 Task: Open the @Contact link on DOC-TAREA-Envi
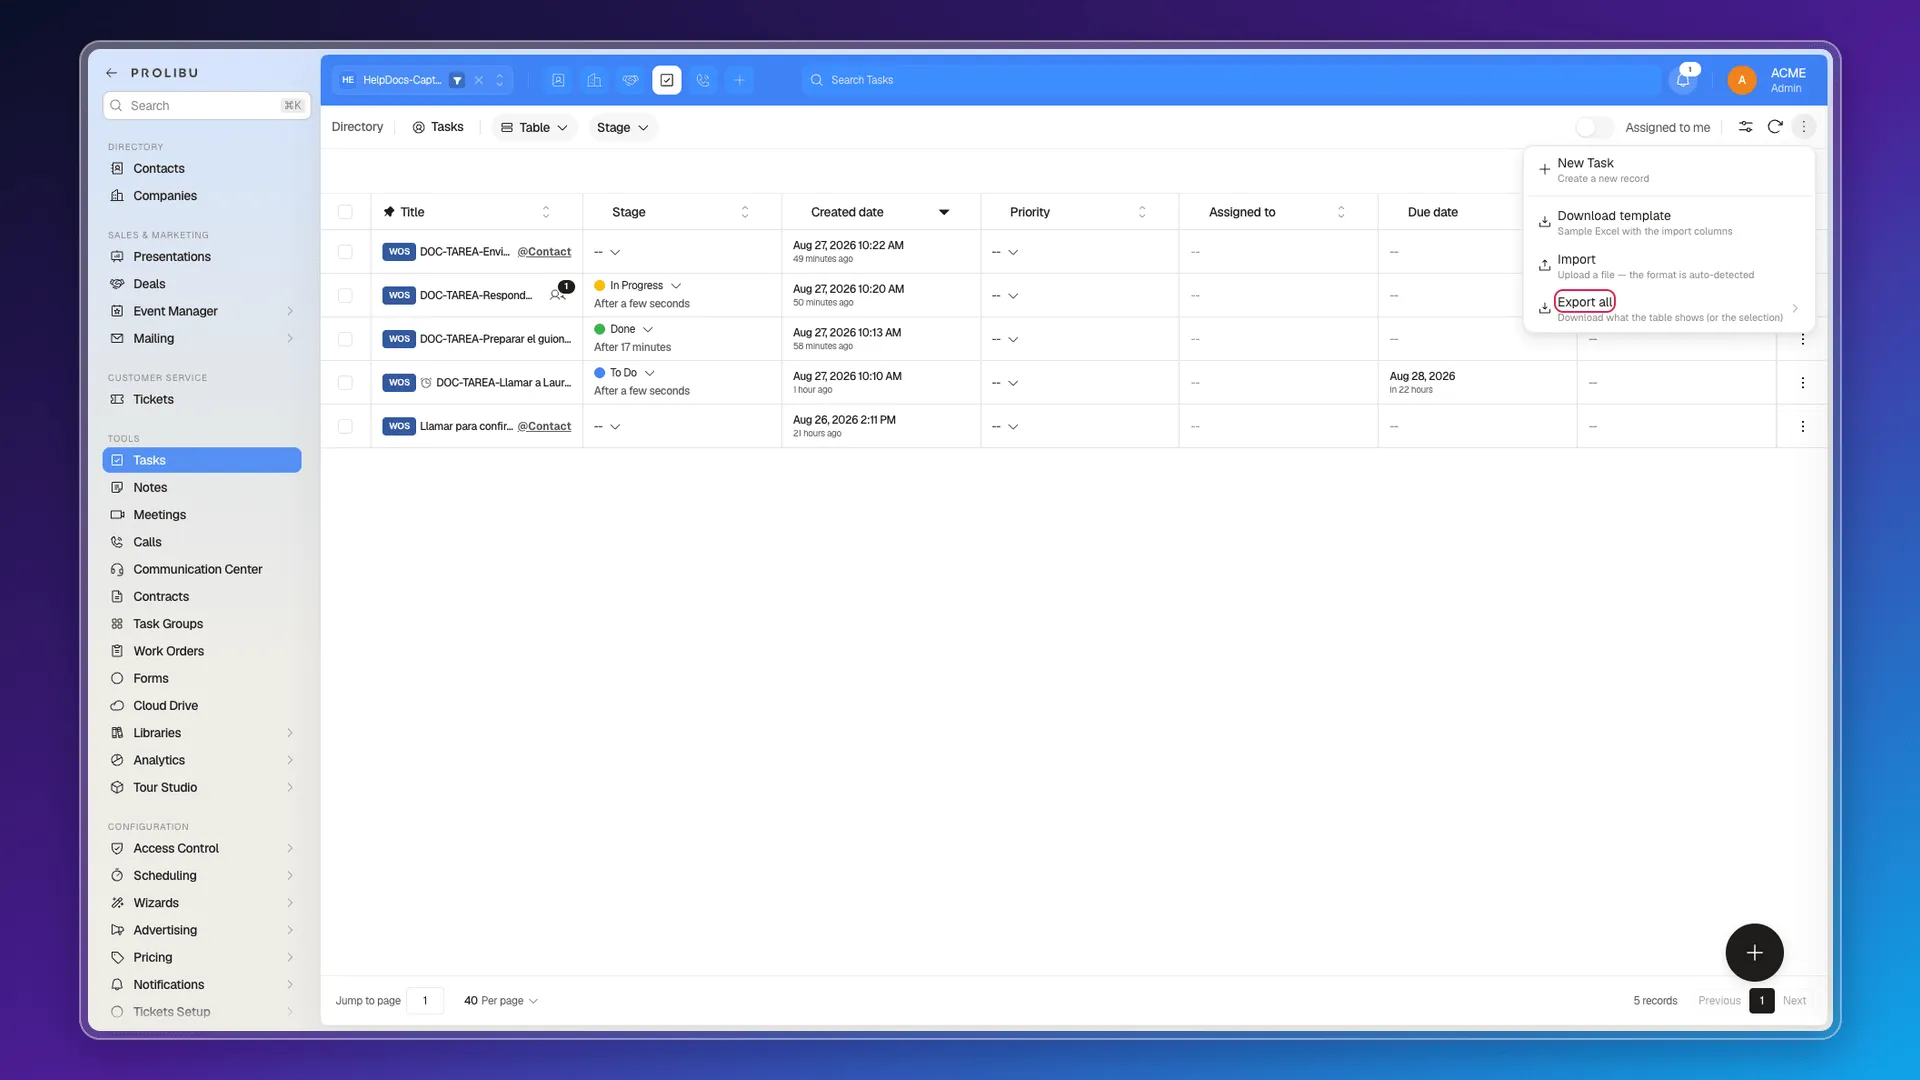click(x=544, y=252)
